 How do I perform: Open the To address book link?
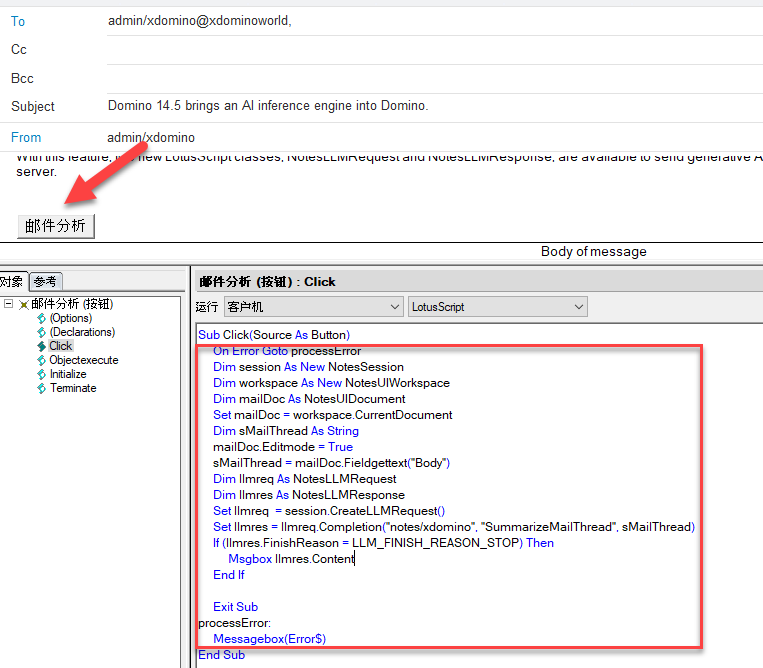coord(18,21)
